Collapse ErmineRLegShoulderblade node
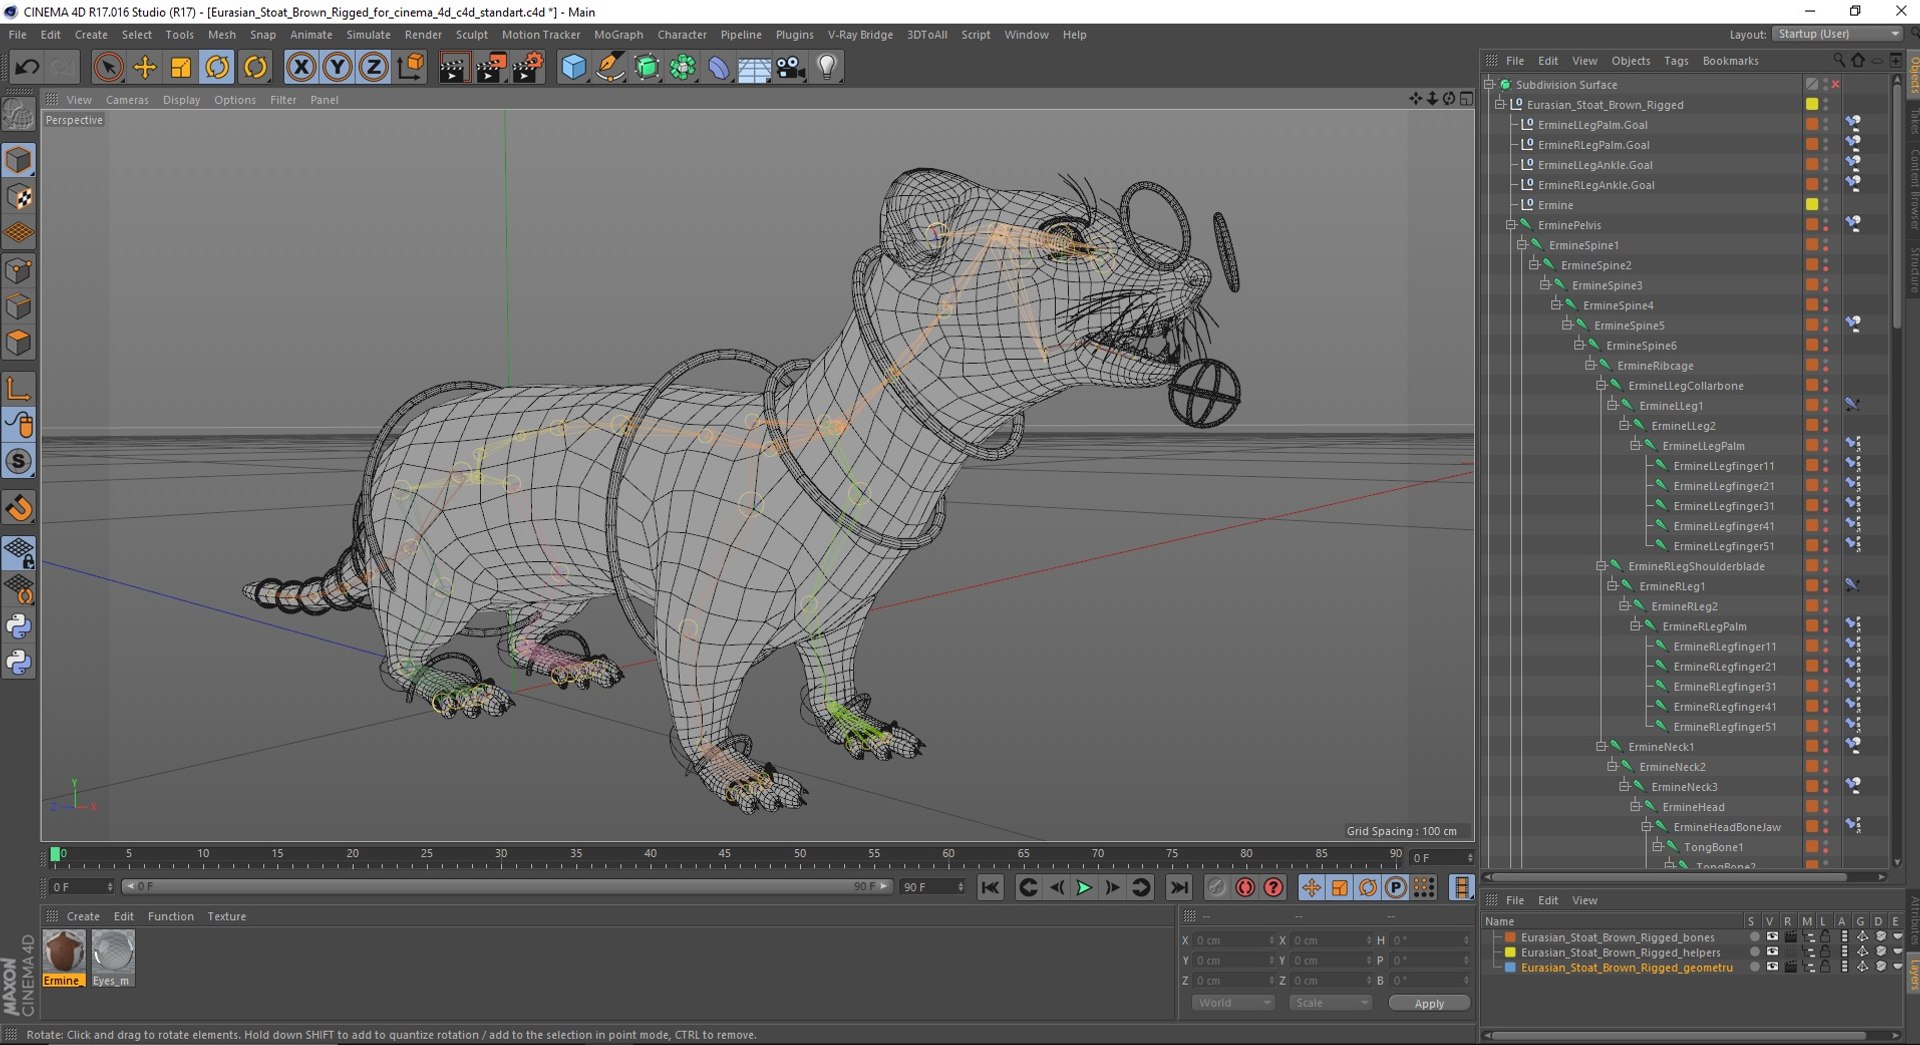1920x1045 pixels. point(1601,566)
